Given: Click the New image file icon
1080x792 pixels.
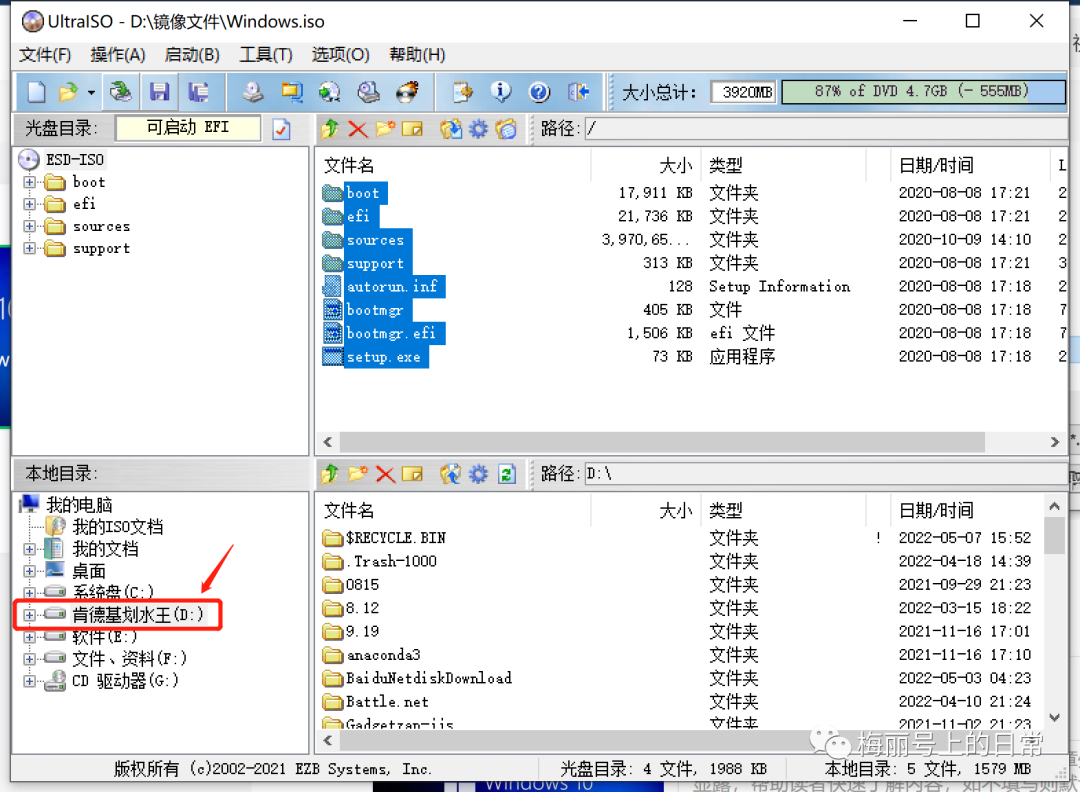Looking at the screenshot, I should pyautogui.click(x=37, y=92).
